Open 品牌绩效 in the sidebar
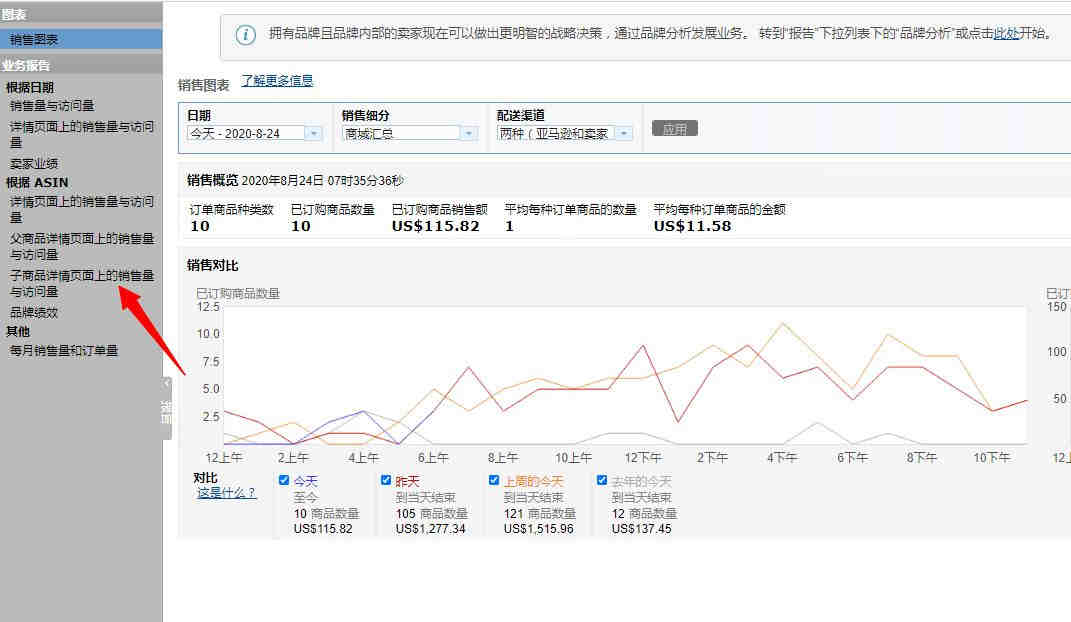The image size is (1071, 622). point(34,312)
